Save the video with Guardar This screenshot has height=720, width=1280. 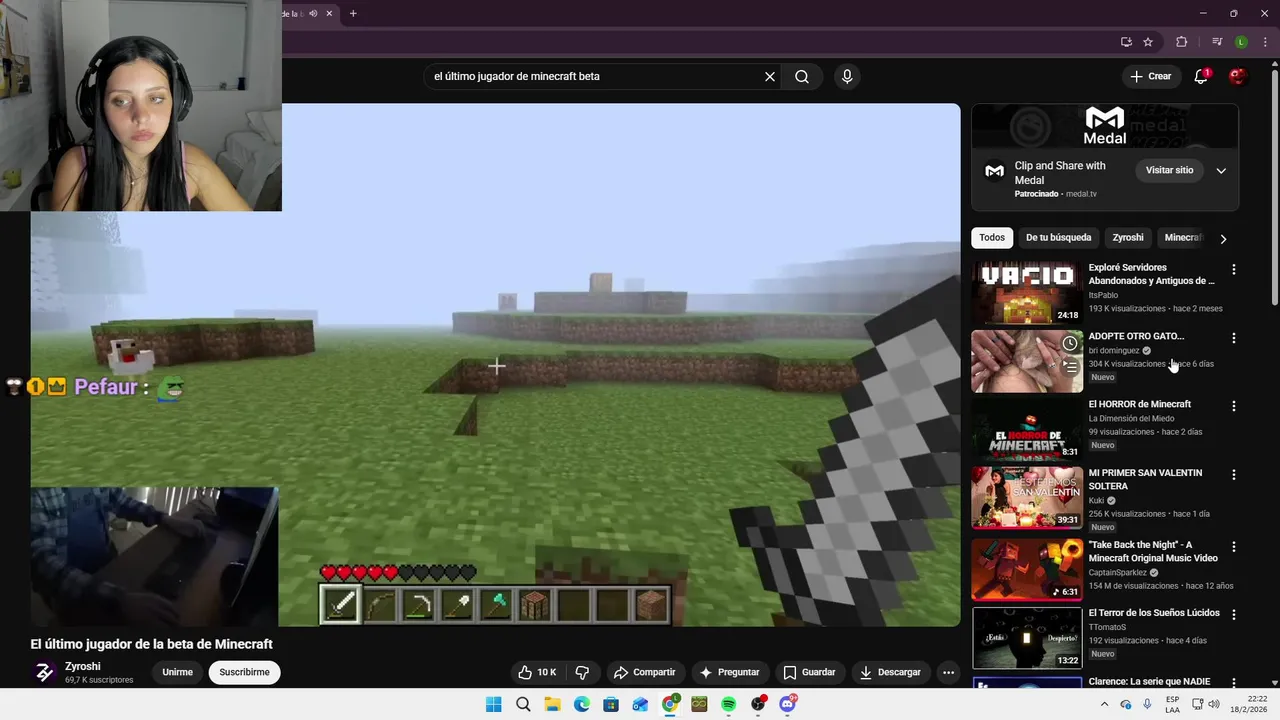click(x=809, y=672)
